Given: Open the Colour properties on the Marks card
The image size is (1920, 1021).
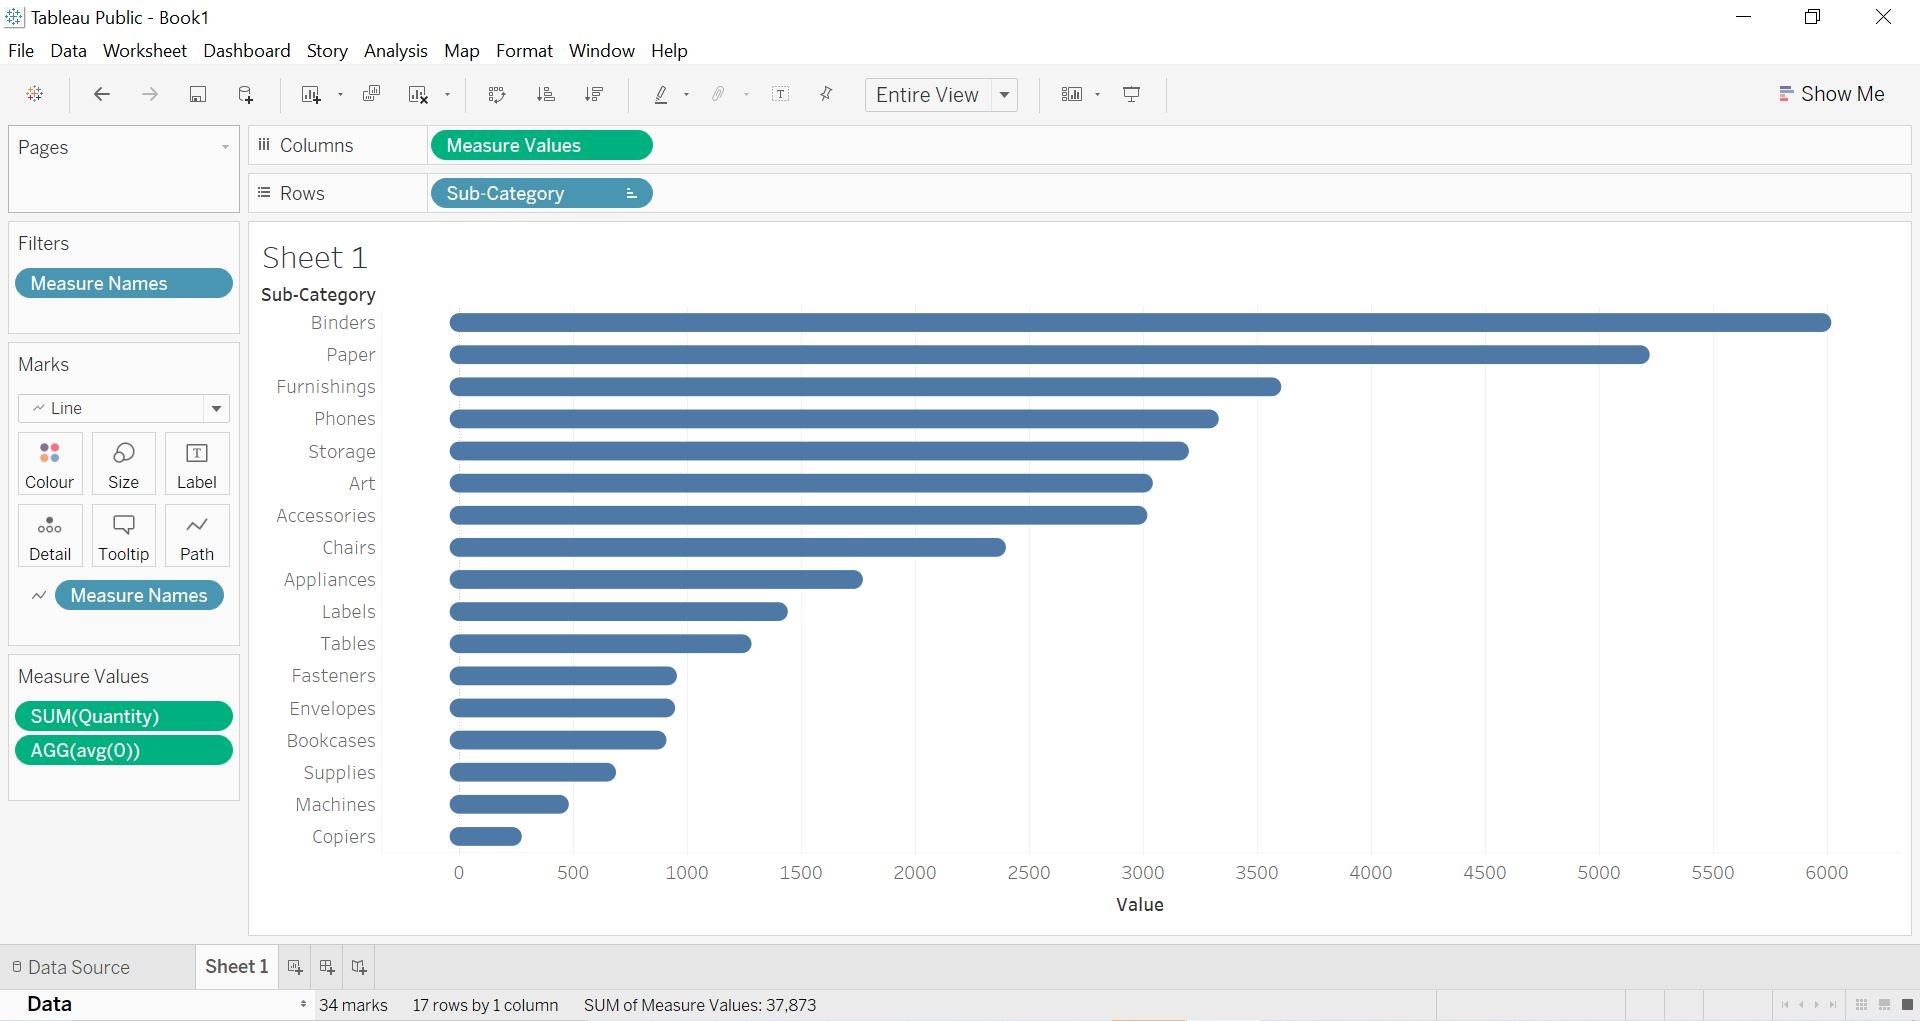Looking at the screenshot, I should pos(49,463).
